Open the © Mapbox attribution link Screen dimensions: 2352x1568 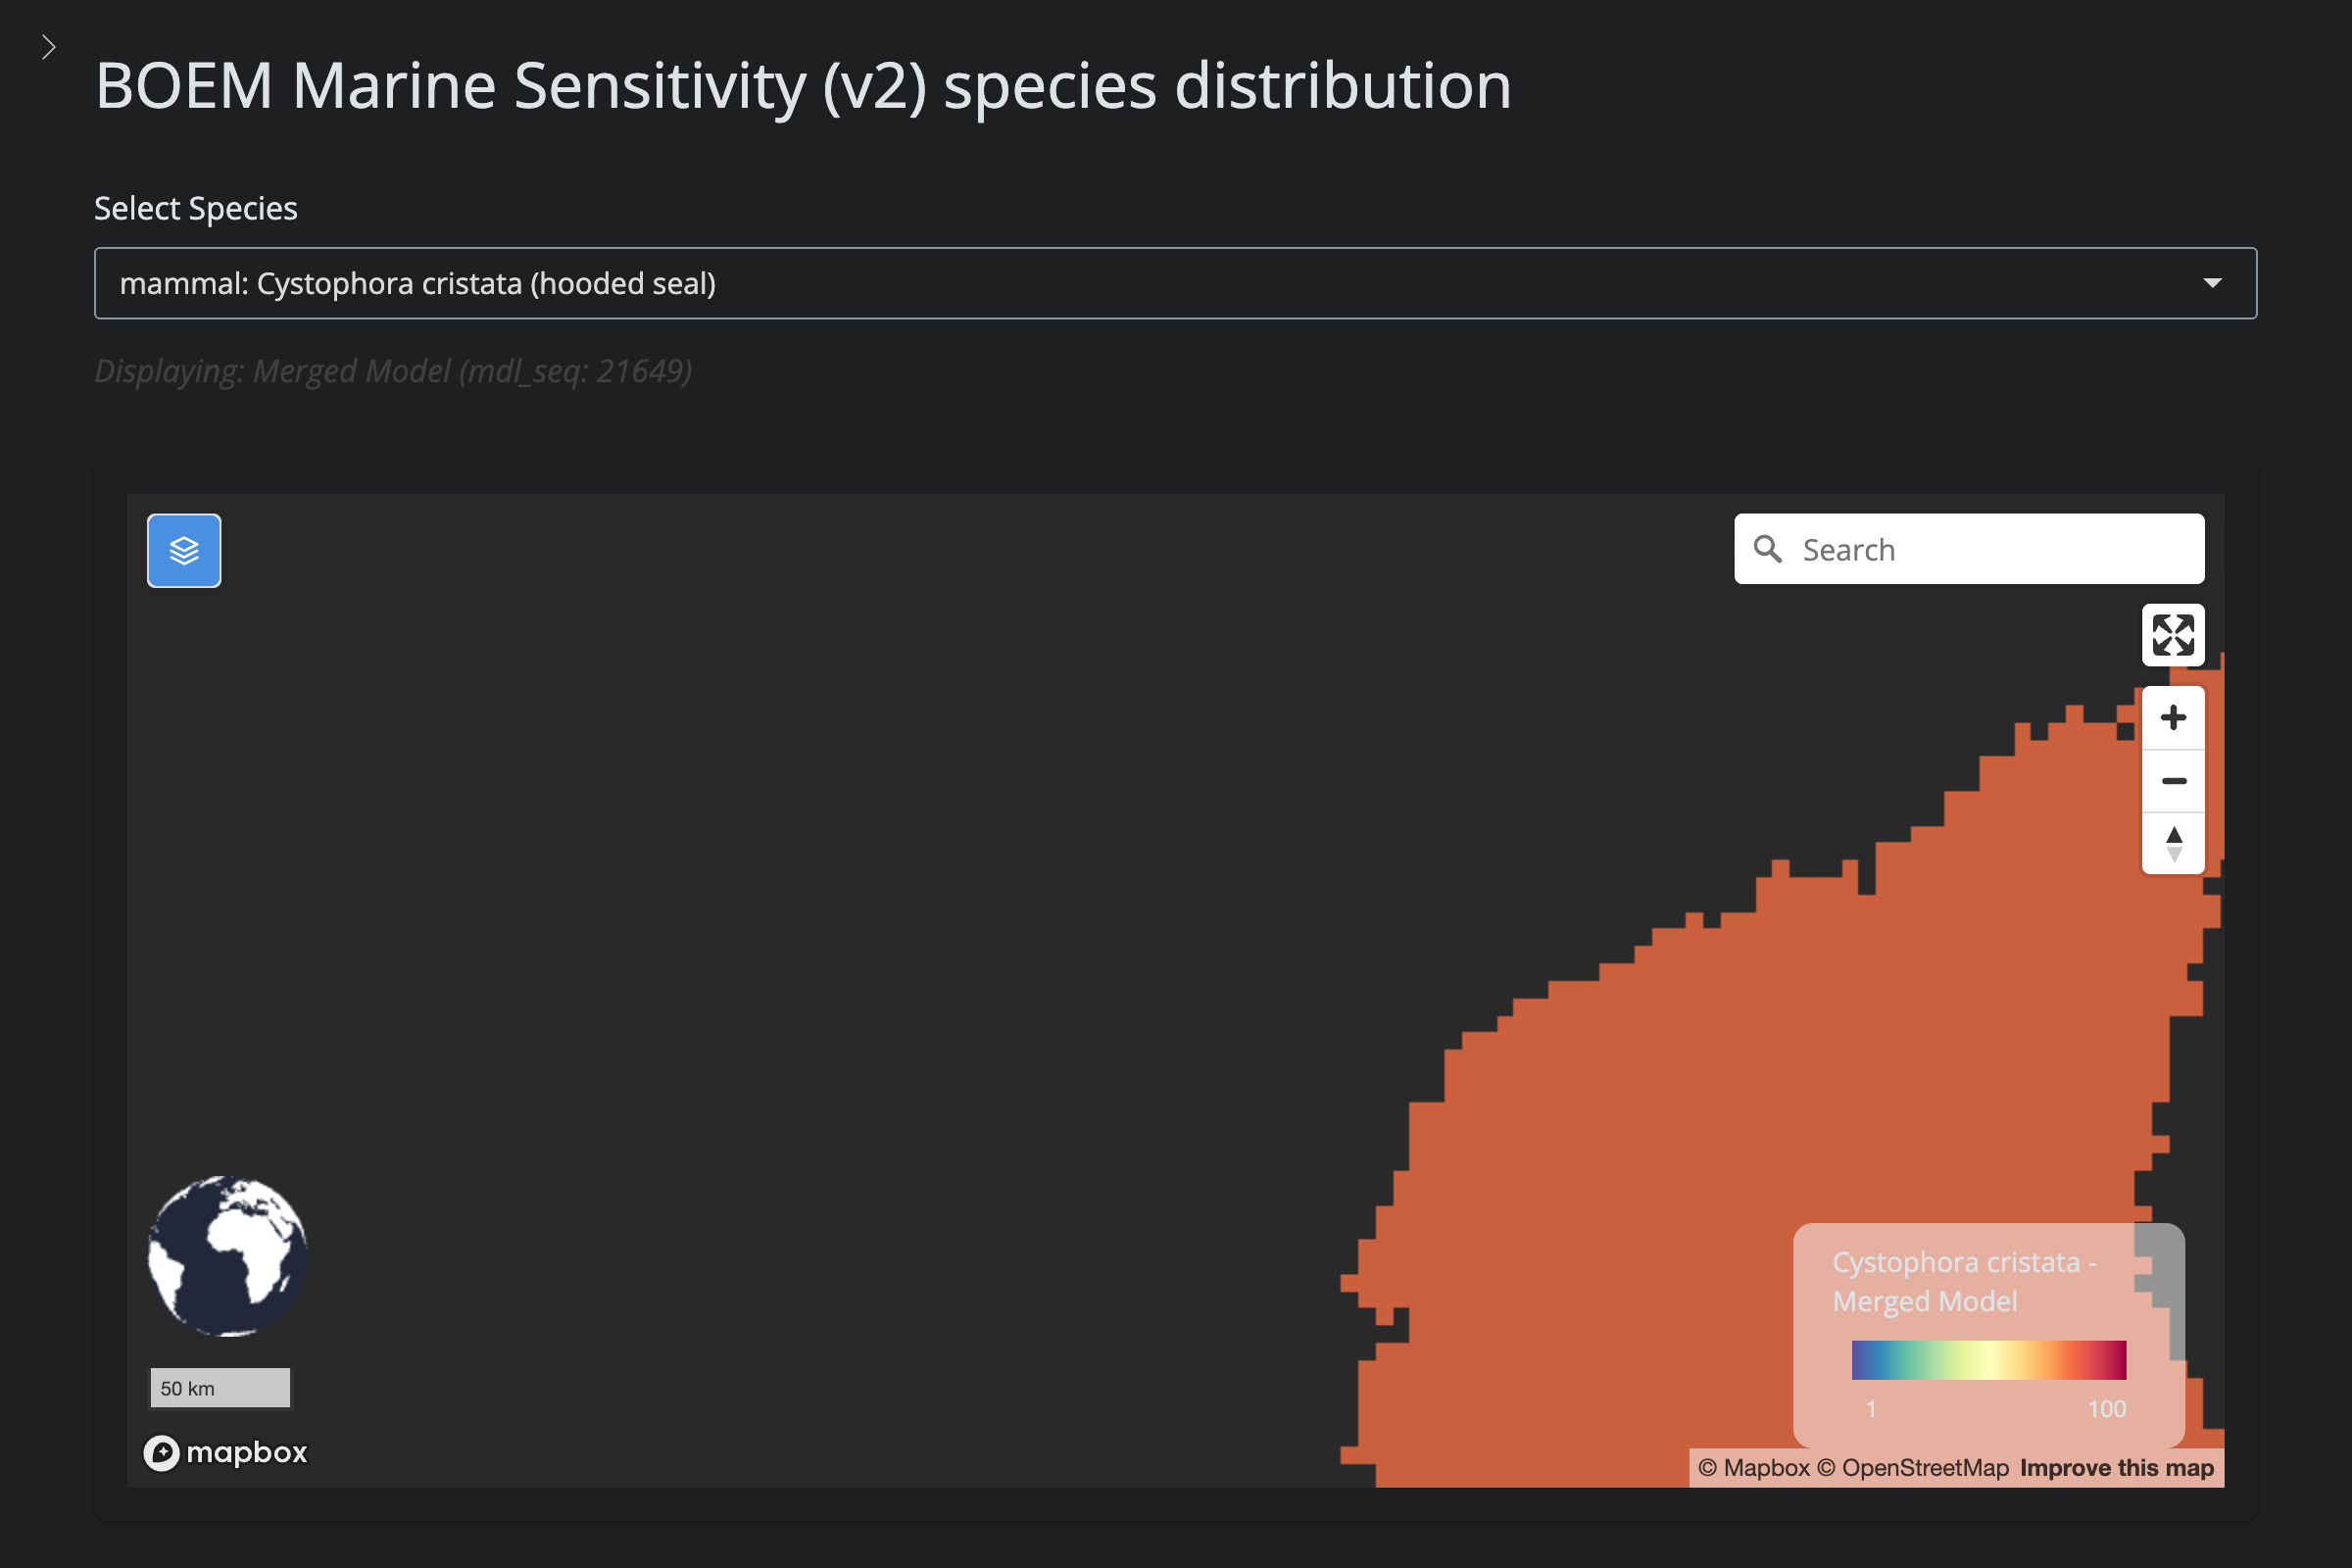(x=1754, y=1468)
